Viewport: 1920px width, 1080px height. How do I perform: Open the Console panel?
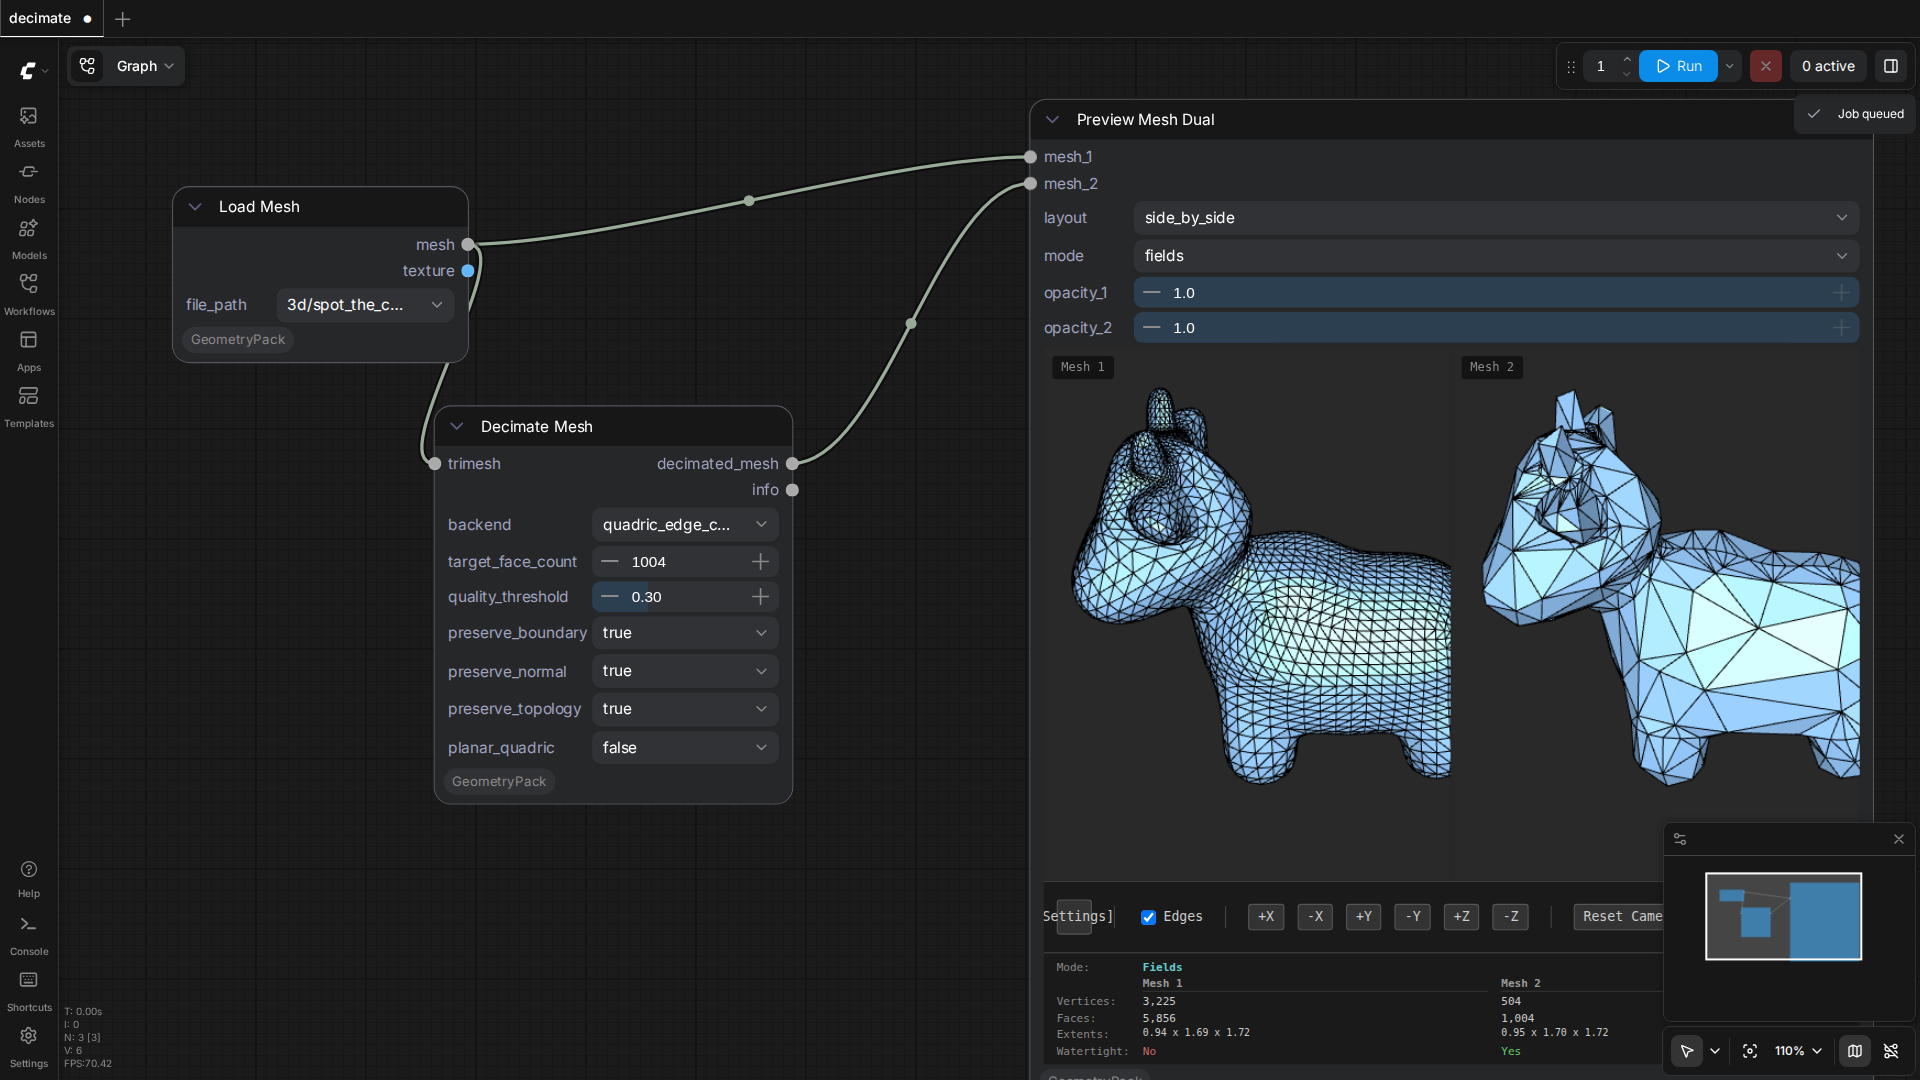coord(29,936)
